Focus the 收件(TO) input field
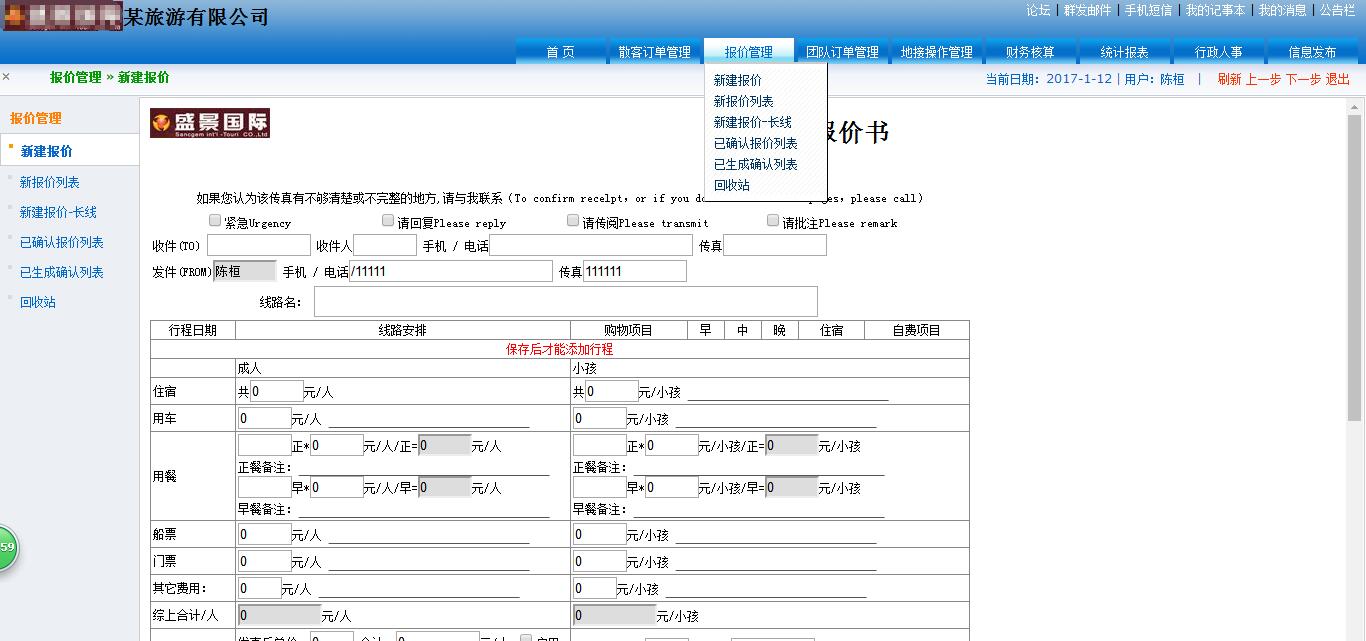The image size is (1366, 641). point(259,245)
